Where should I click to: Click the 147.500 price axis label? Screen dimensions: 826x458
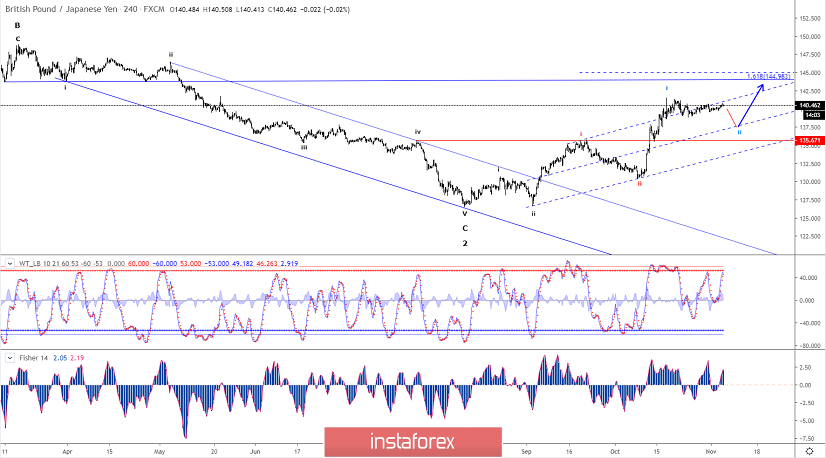(x=810, y=55)
